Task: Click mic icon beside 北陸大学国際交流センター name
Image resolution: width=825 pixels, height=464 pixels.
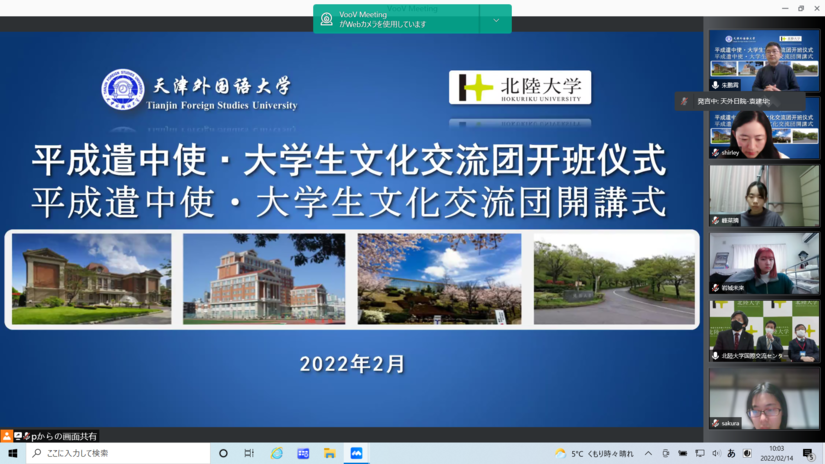Action: 716,356
